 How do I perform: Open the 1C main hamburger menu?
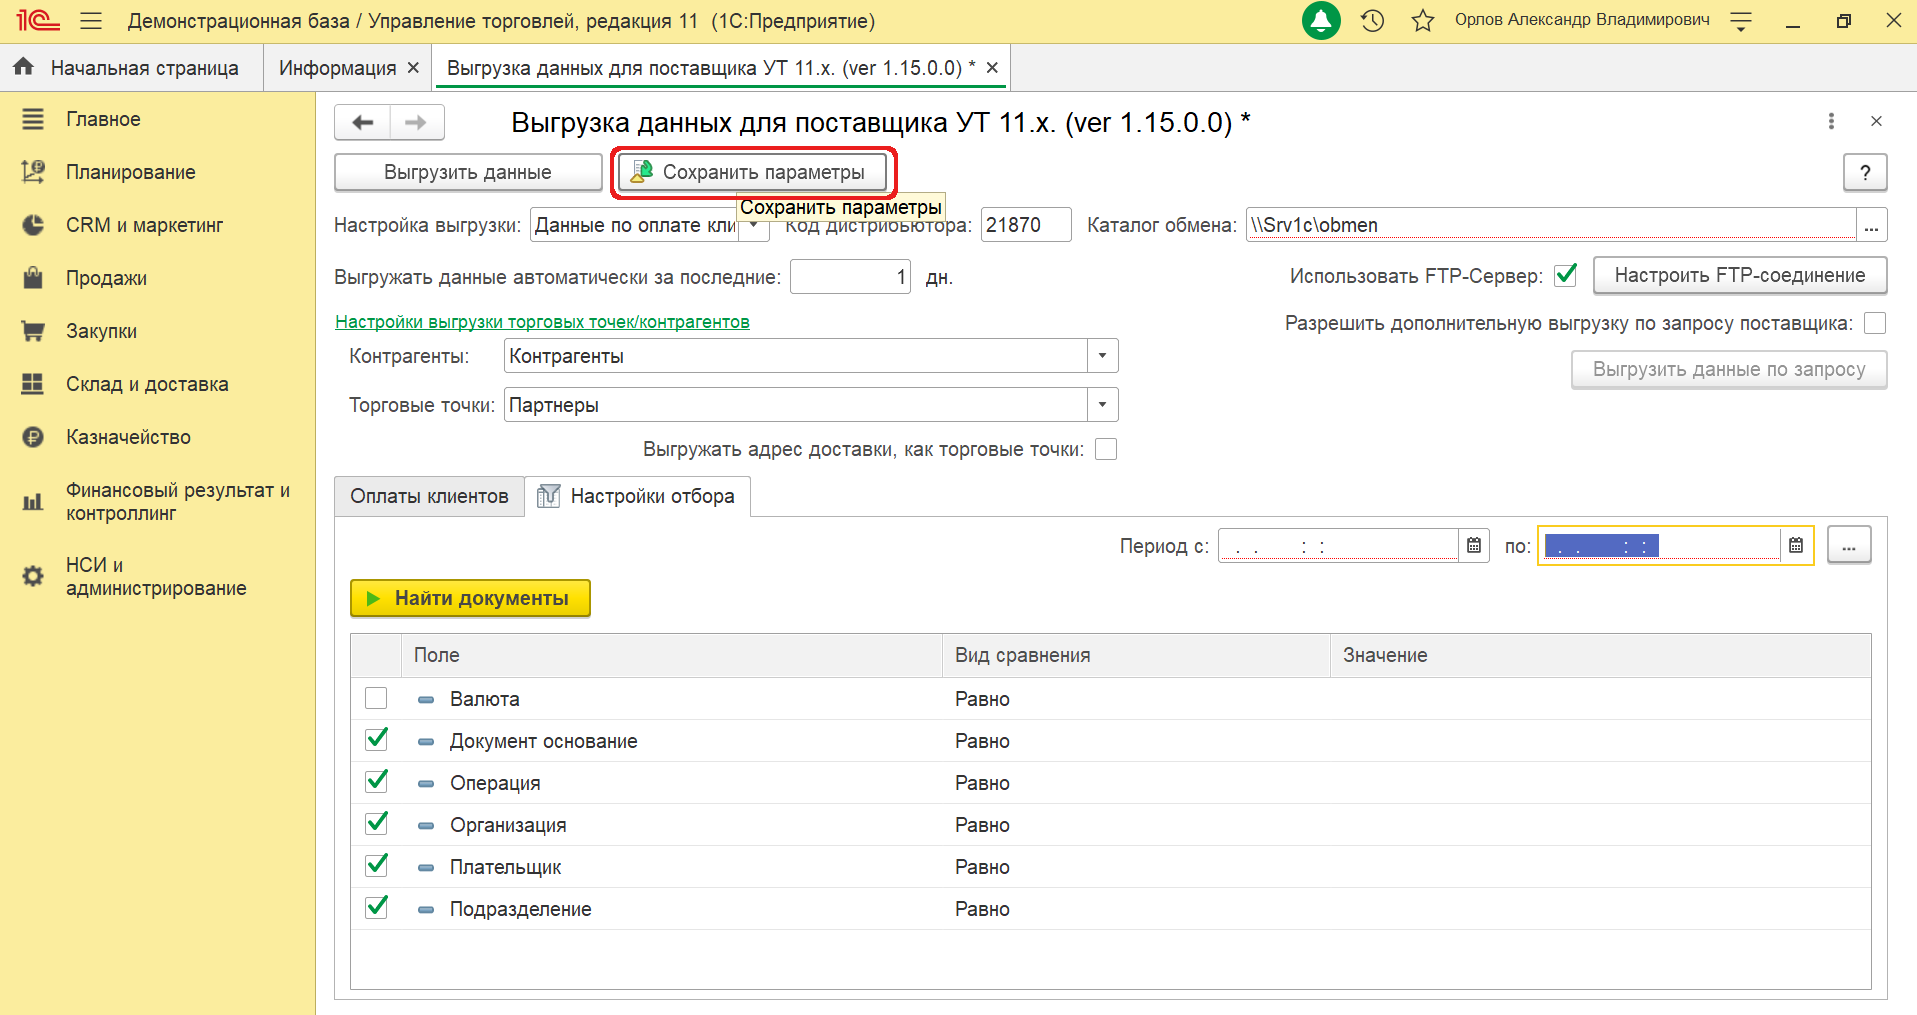point(91,21)
